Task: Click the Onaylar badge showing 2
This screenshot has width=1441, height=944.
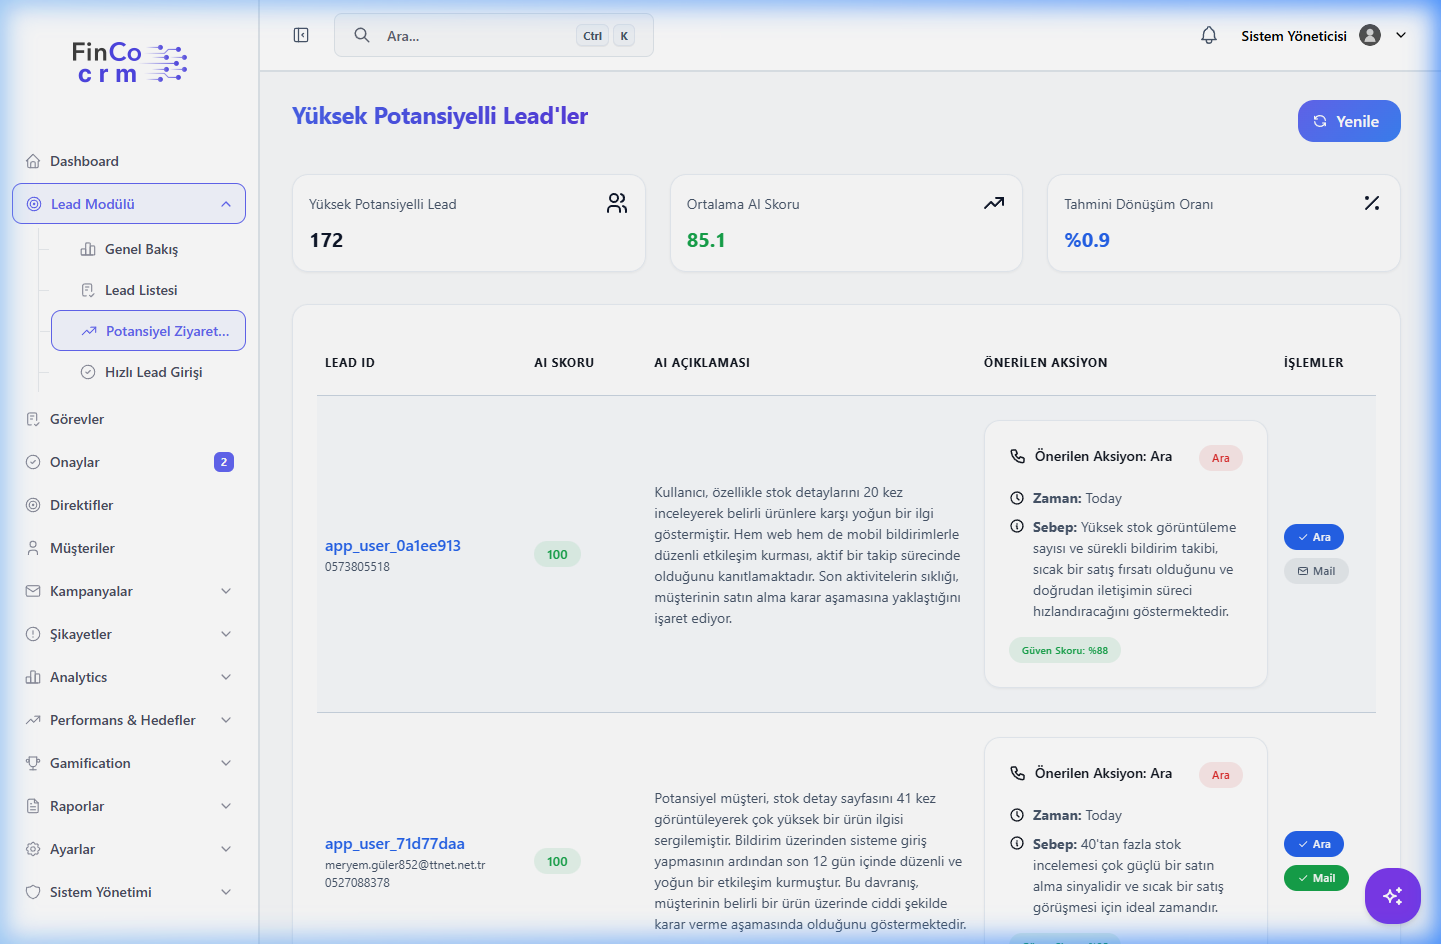Action: pyautogui.click(x=224, y=462)
